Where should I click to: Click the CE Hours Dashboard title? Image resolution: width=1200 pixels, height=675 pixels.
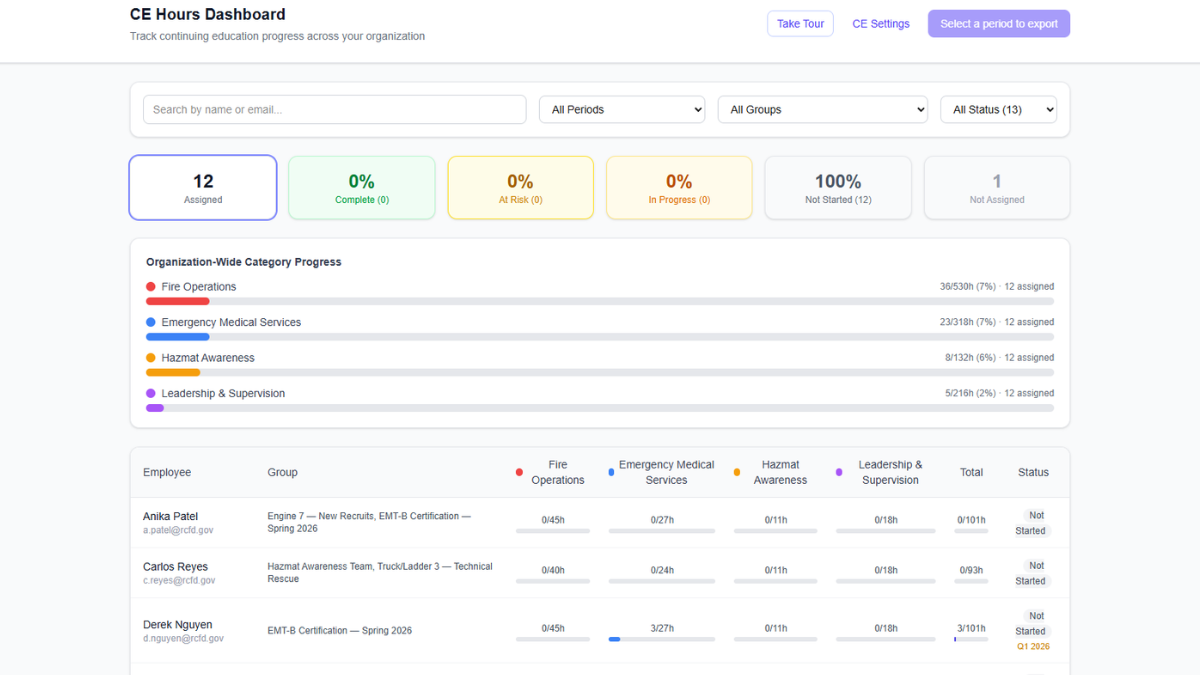[207, 15]
